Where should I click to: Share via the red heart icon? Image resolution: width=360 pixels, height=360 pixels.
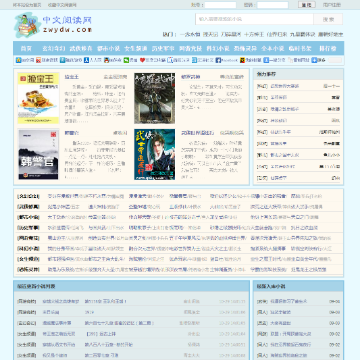tap(152, 60)
